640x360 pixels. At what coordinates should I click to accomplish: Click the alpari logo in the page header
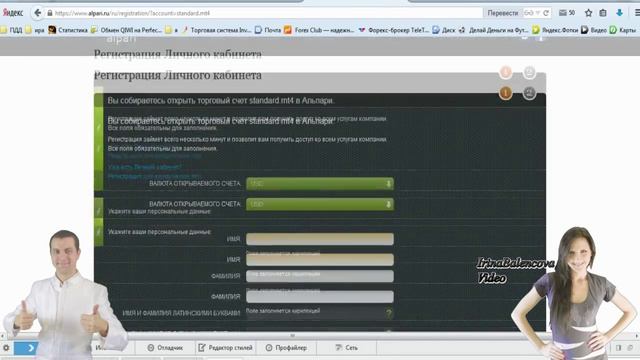pos(121,39)
